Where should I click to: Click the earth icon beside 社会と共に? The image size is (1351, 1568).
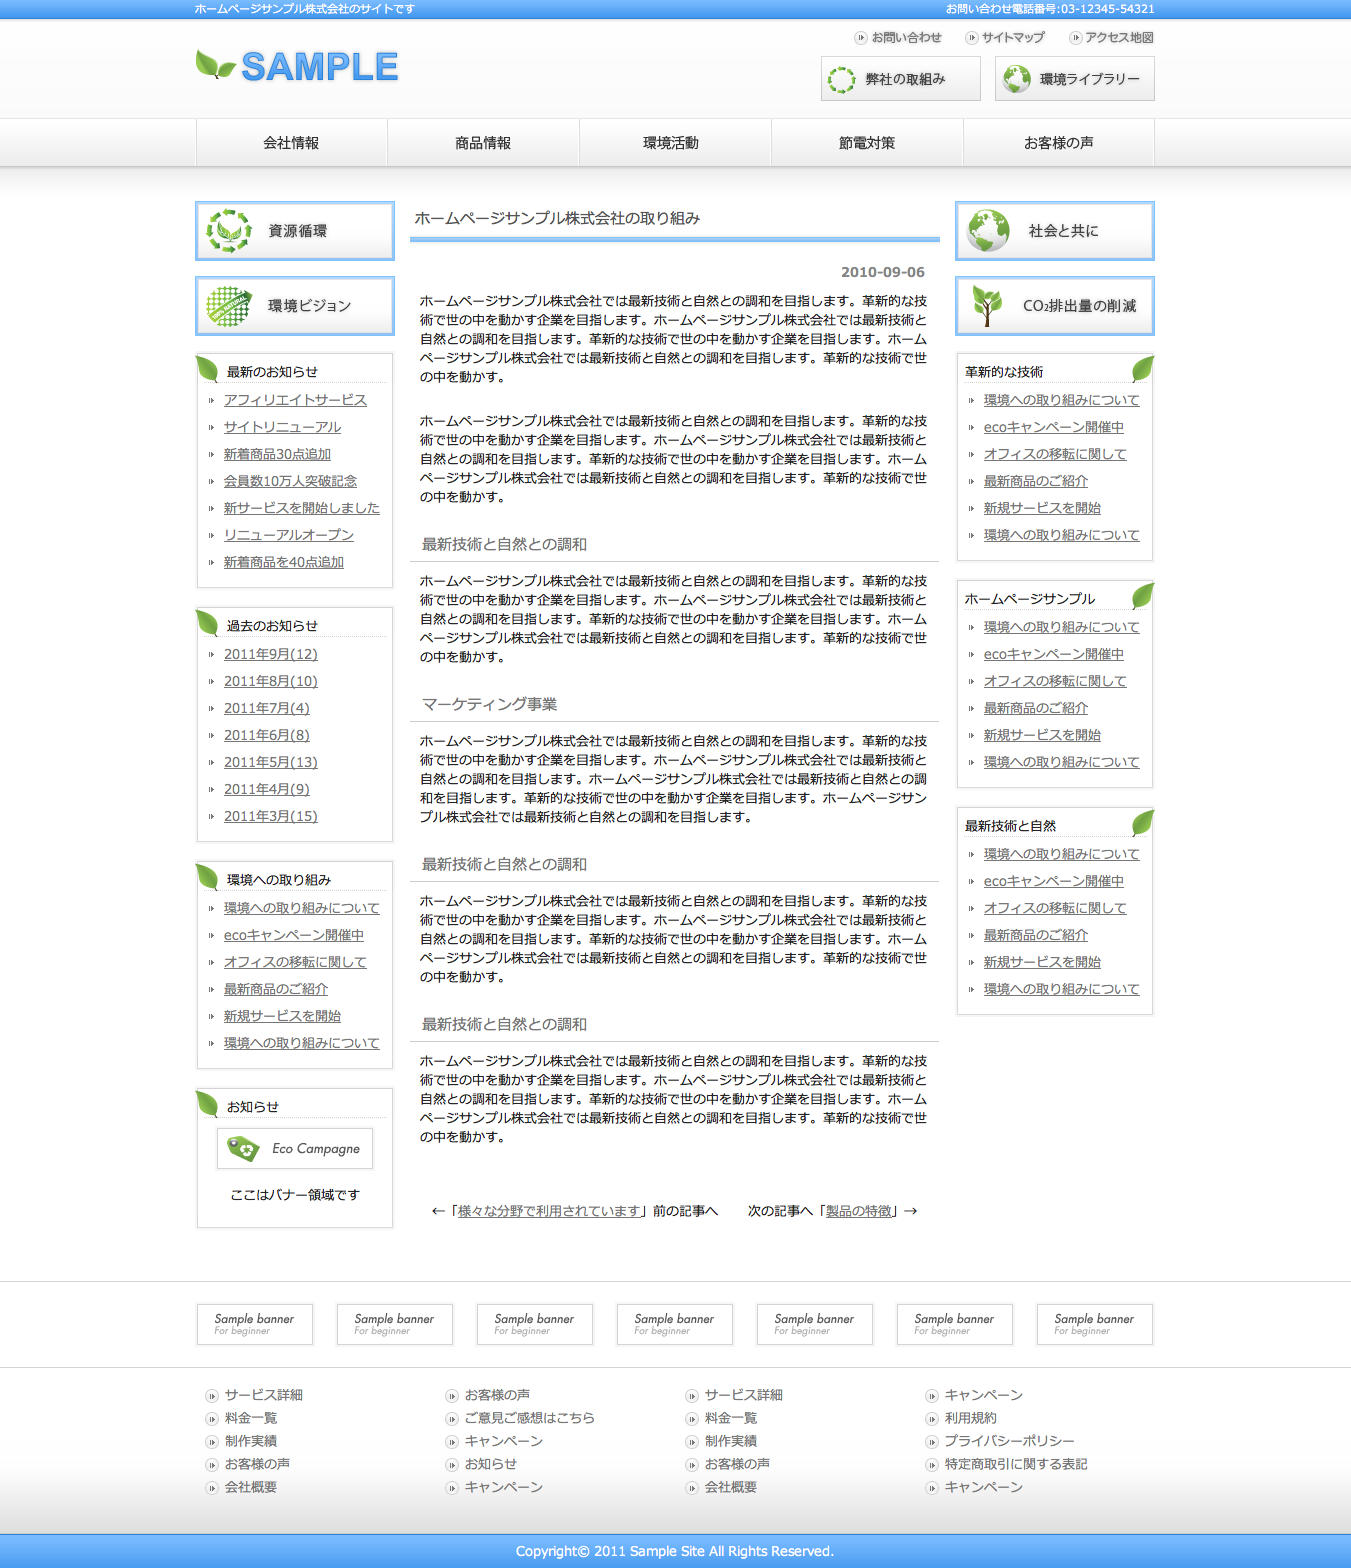(x=988, y=231)
